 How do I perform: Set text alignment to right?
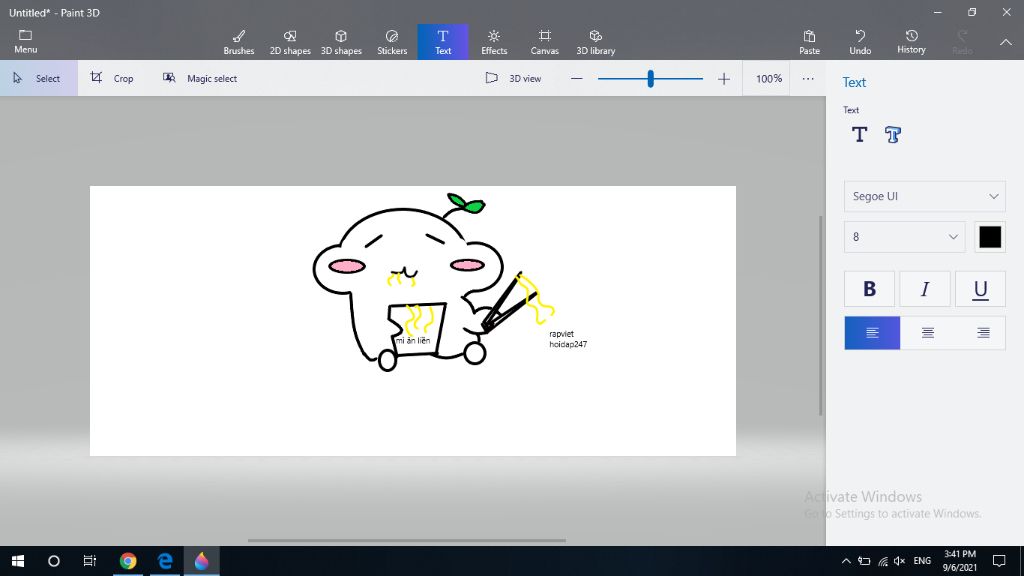tap(983, 333)
